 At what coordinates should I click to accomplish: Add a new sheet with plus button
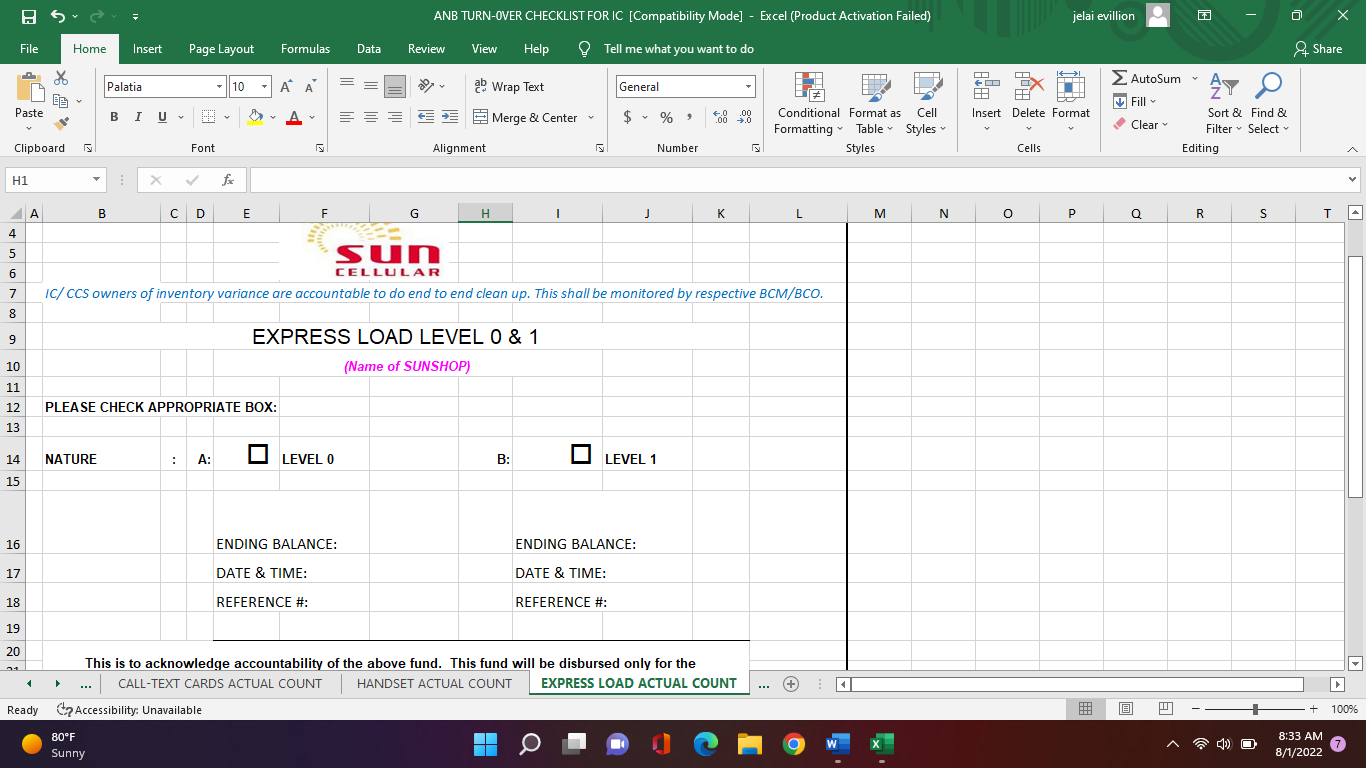tap(791, 684)
